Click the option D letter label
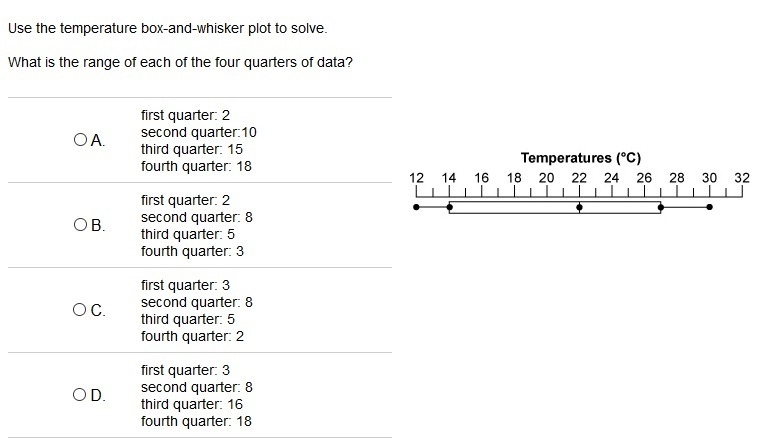Image resolution: width=765 pixels, height=443 pixels. click(98, 395)
